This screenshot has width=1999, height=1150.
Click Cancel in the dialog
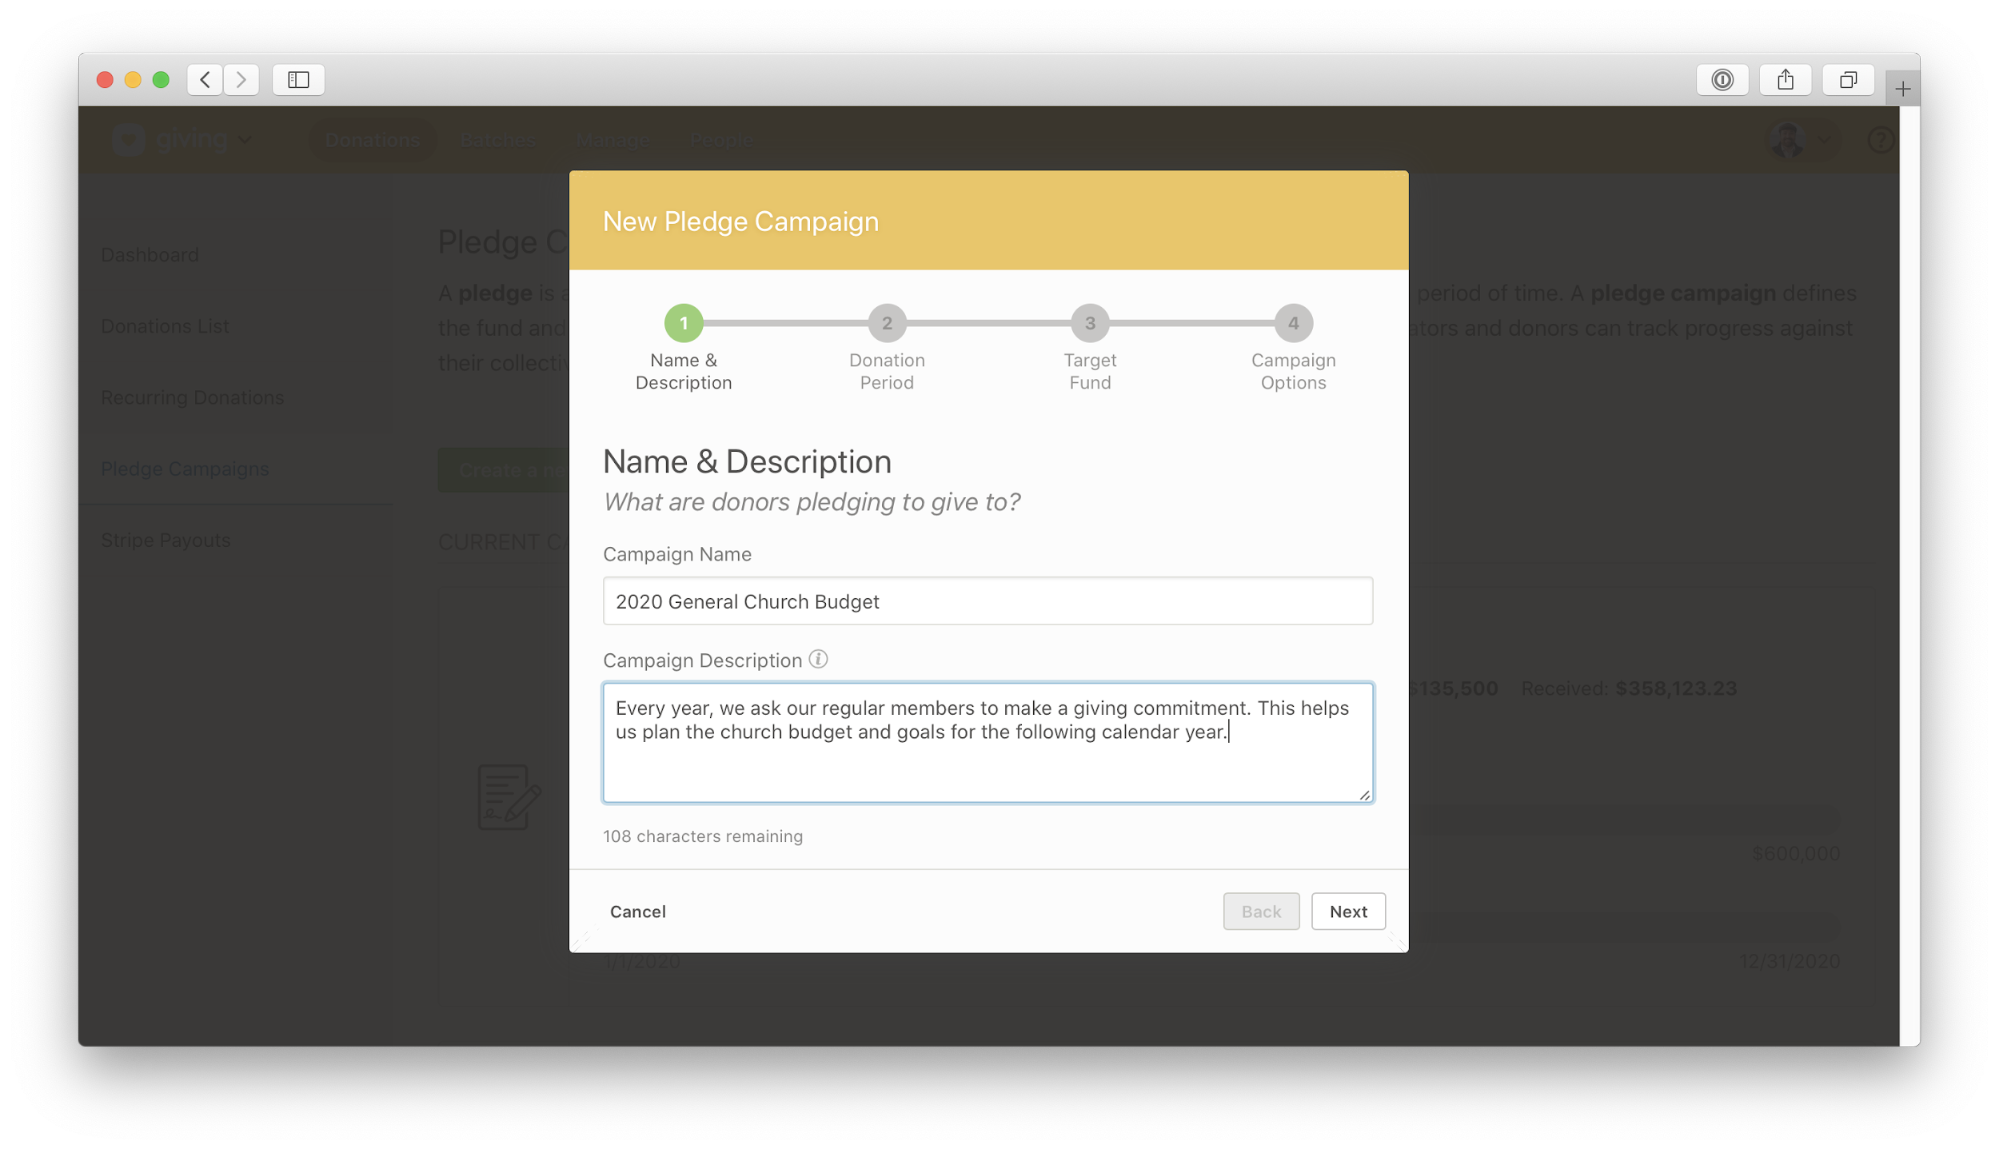point(638,911)
